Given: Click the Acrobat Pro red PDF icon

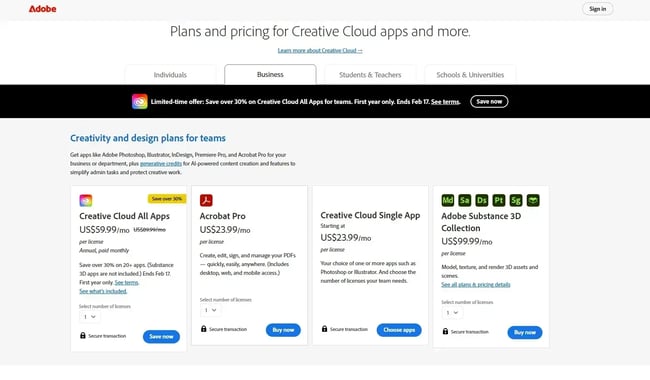Looking at the screenshot, I should (x=206, y=200).
